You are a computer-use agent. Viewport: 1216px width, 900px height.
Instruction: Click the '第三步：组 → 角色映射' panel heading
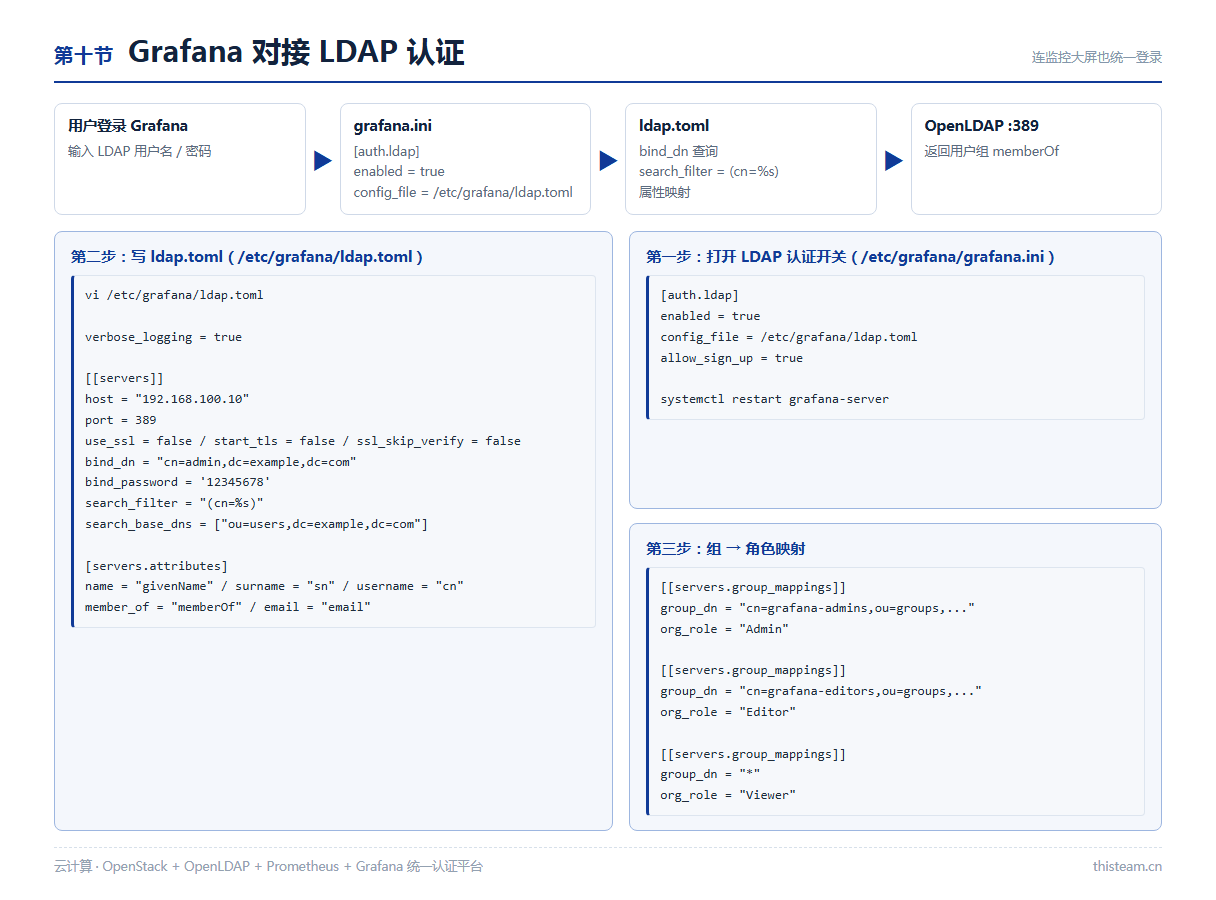[726, 549]
